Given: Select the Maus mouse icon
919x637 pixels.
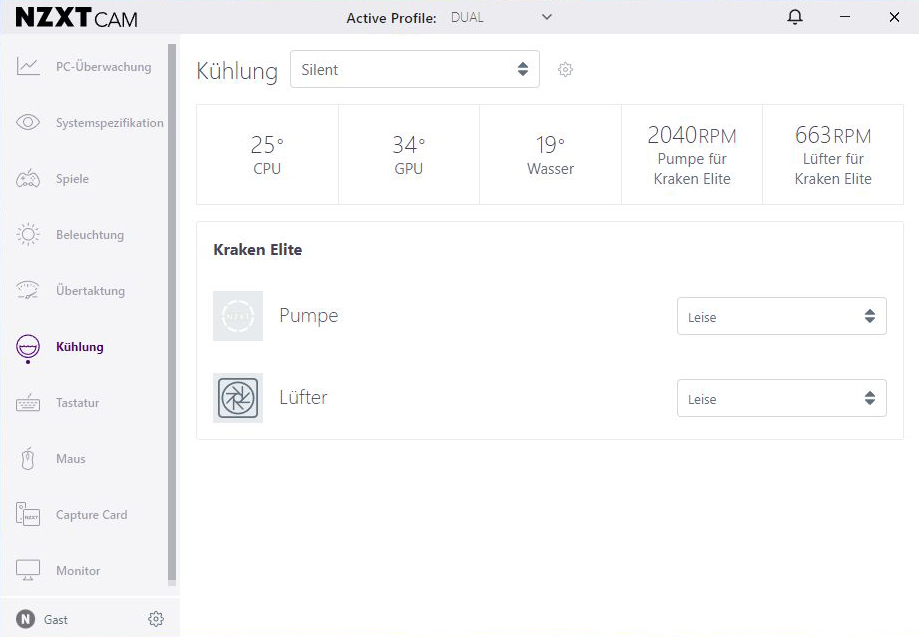Looking at the screenshot, I should 28,459.
